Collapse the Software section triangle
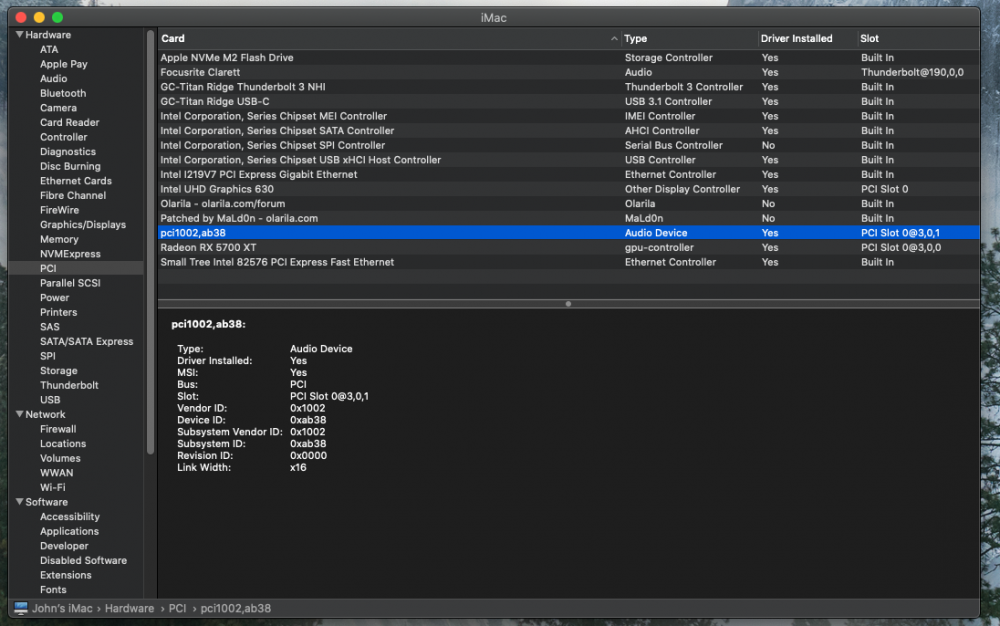The height and width of the screenshot is (626, 1000). (x=20, y=502)
